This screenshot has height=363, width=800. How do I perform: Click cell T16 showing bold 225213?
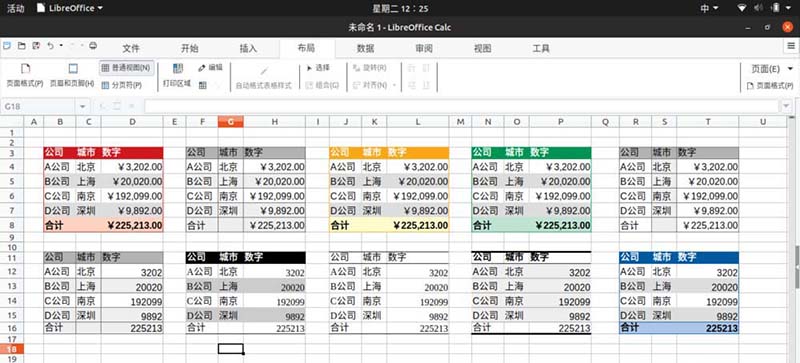coord(708,328)
